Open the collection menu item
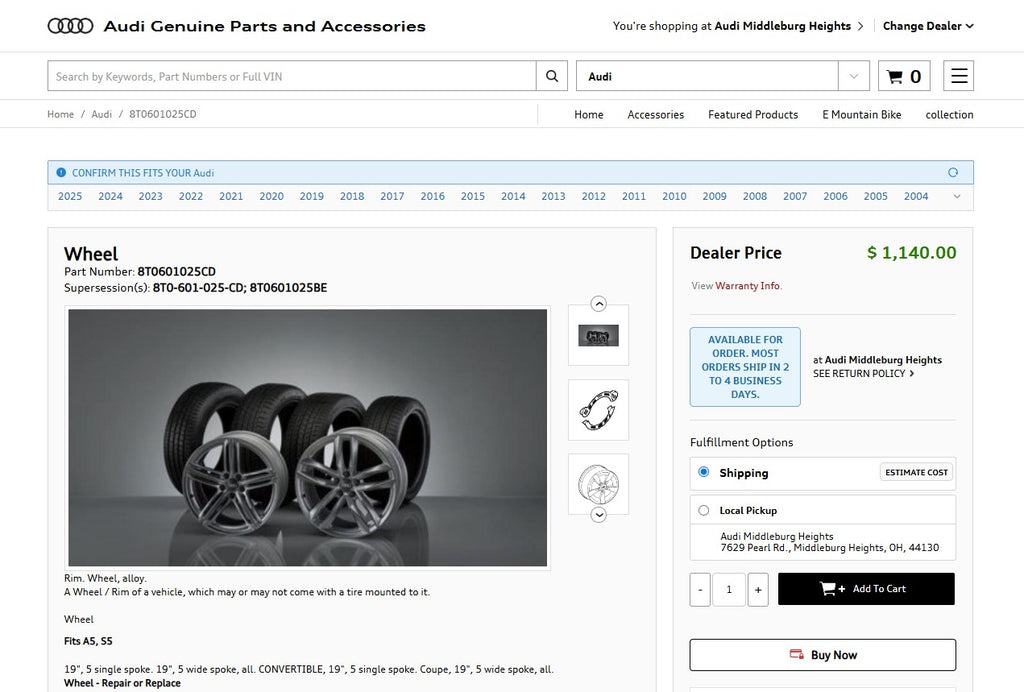Screen dimensions: 1024x692 (949, 115)
